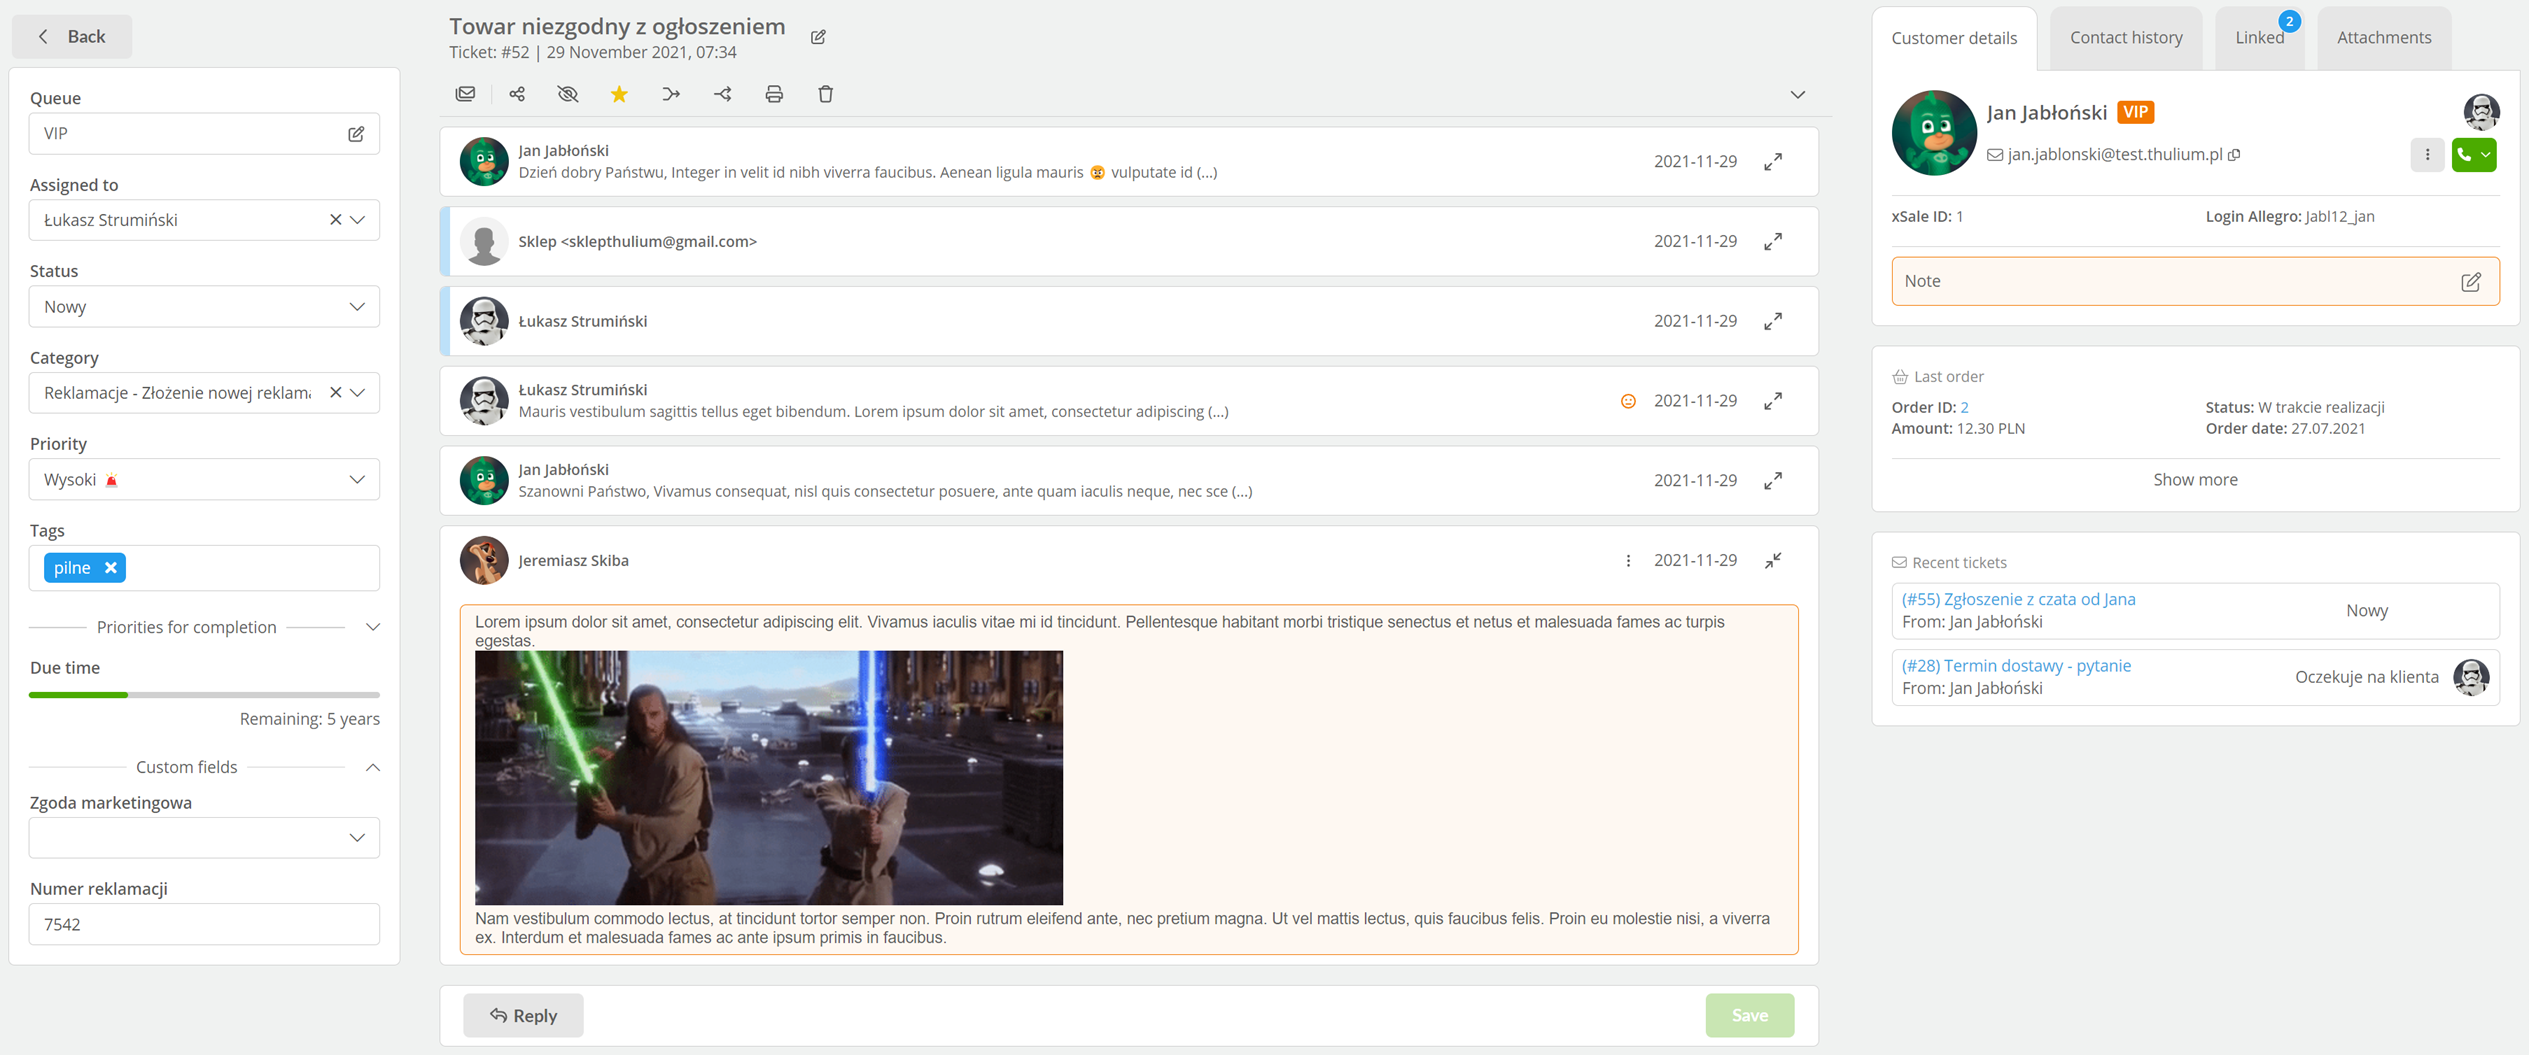Screen dimensions: 2529x1055
Task: Click the orange VIP badge
Action: tap(2135, 112)
